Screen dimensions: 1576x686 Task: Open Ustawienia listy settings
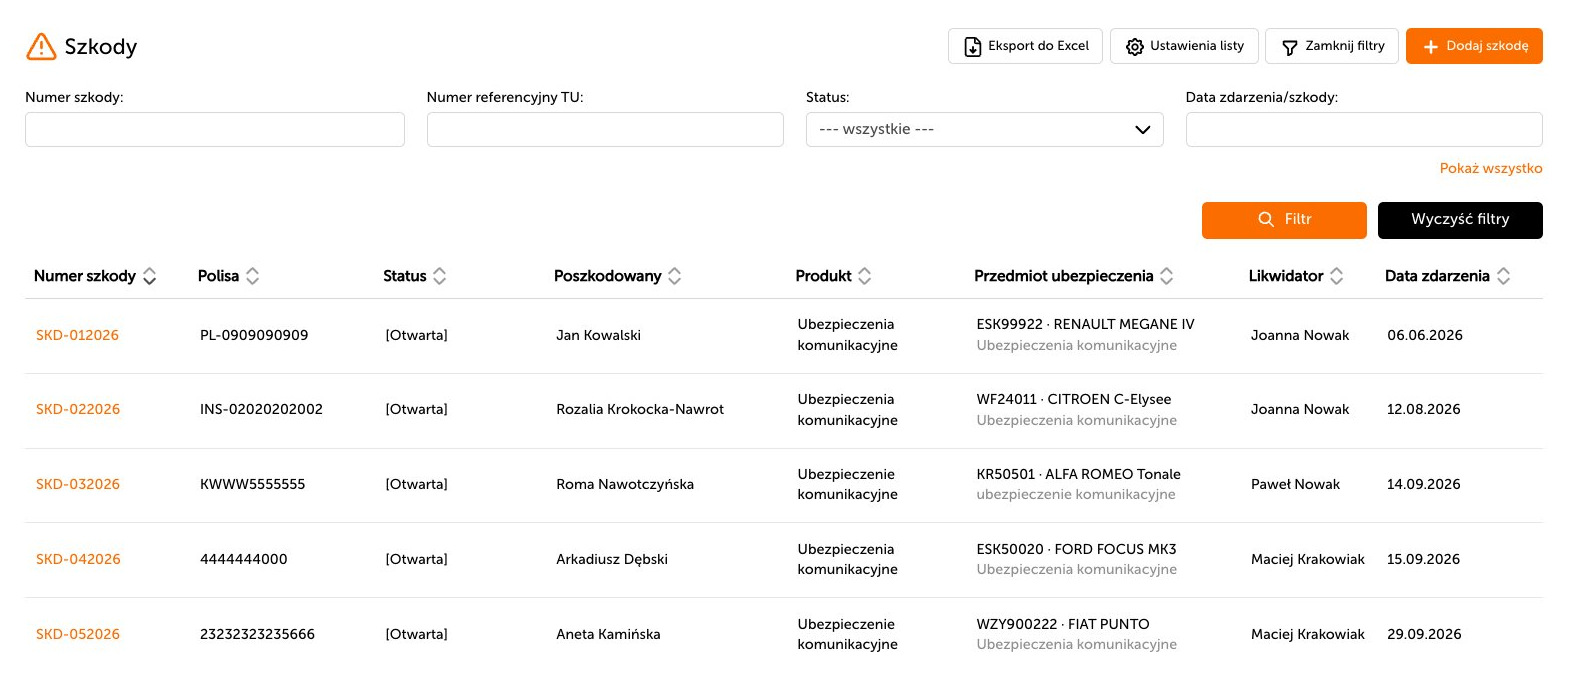pos(1184,46)
